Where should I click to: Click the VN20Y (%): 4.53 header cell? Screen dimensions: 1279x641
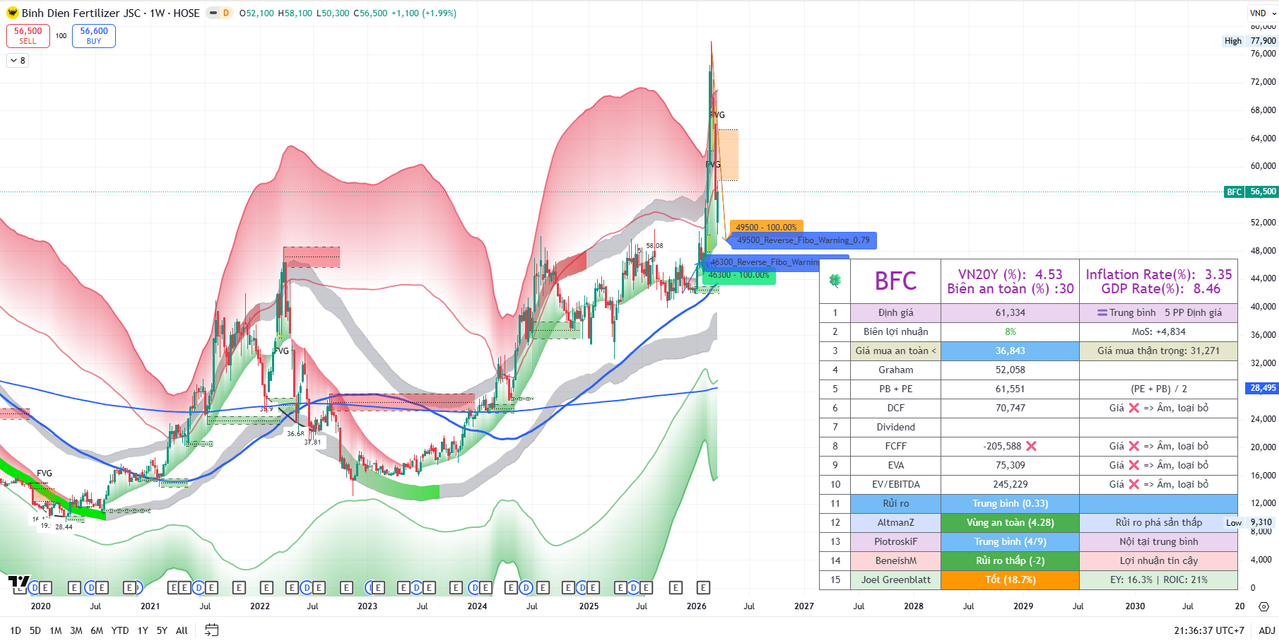1010,281
